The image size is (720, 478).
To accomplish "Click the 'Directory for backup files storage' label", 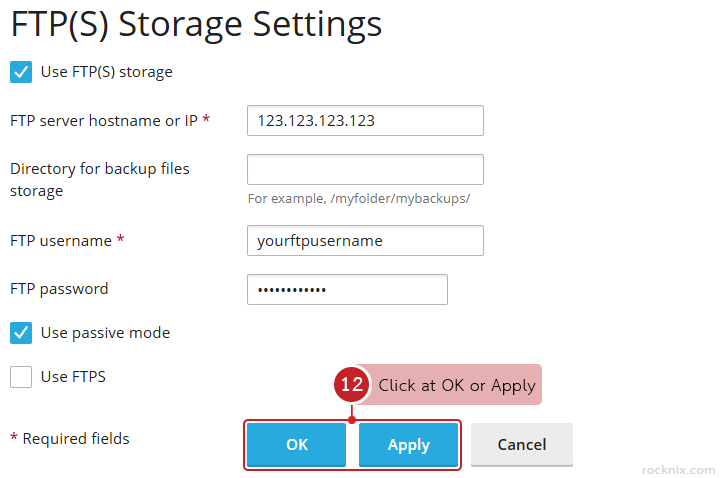I will 99,179.
